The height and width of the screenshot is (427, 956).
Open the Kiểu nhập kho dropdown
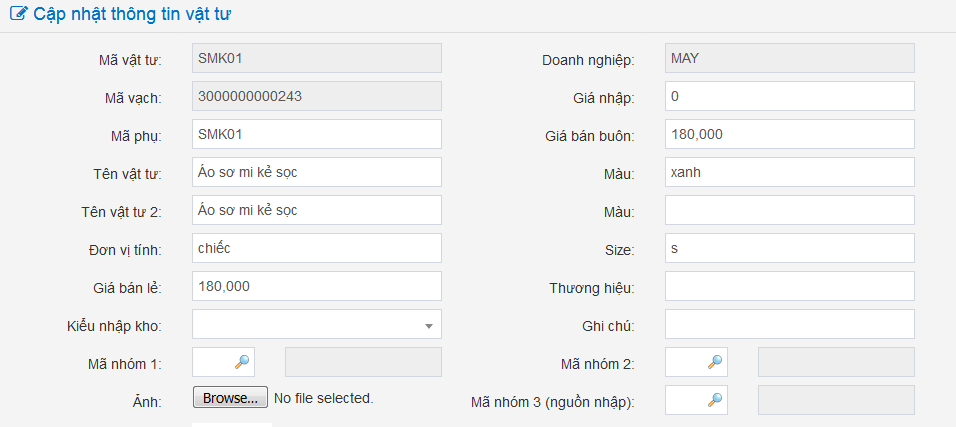pos(316,324)
